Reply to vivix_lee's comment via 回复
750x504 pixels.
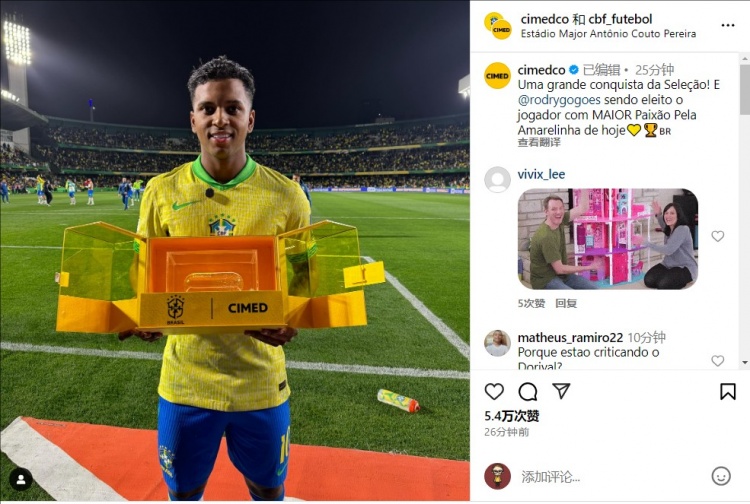coord(566,303)
